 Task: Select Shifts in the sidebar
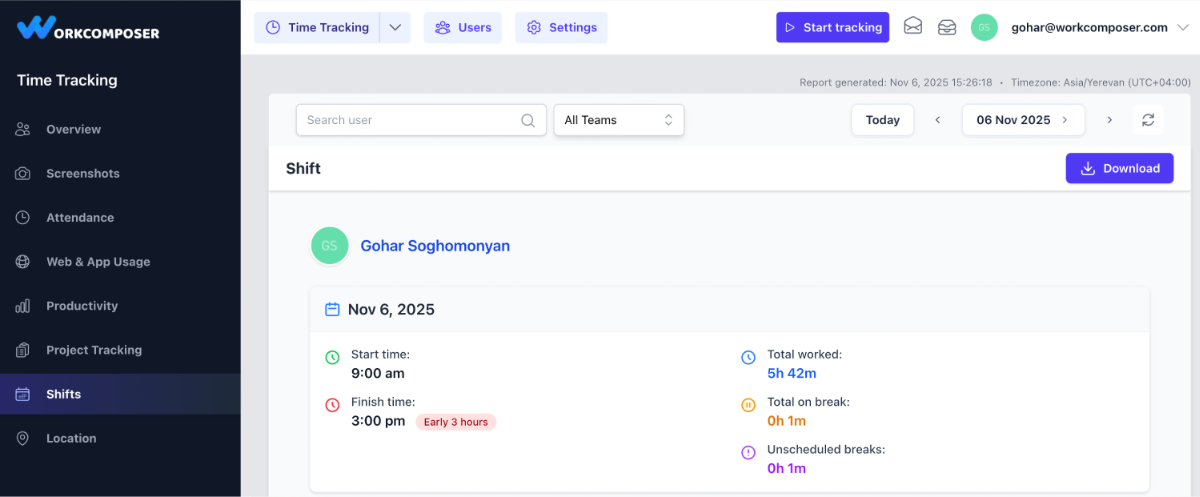(120, 394)
